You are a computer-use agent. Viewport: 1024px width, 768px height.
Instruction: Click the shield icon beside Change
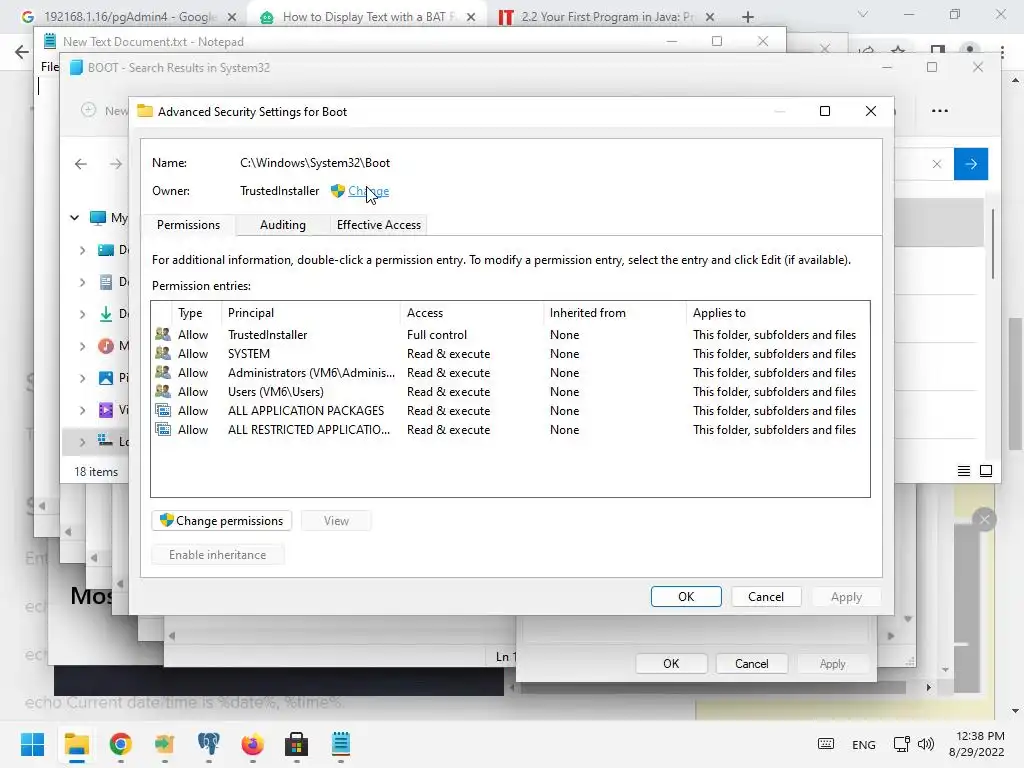tap(338, 191)
